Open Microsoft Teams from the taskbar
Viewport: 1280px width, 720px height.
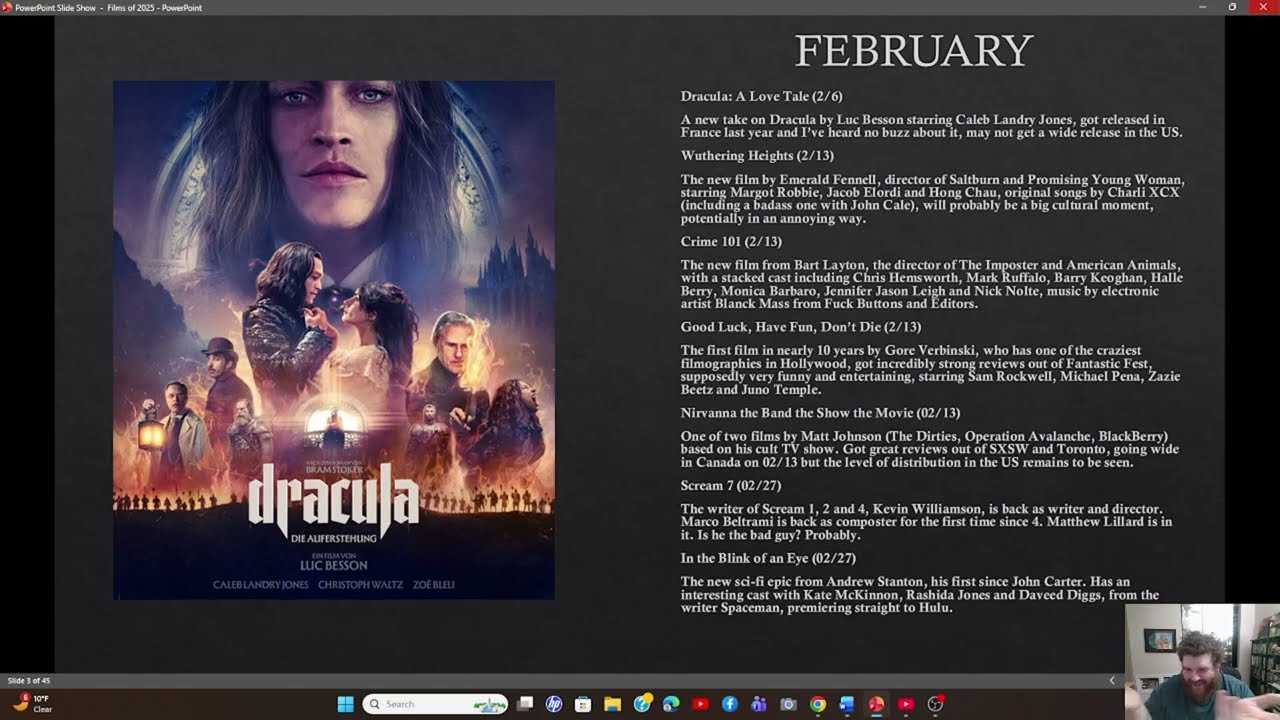coord(759,704)
